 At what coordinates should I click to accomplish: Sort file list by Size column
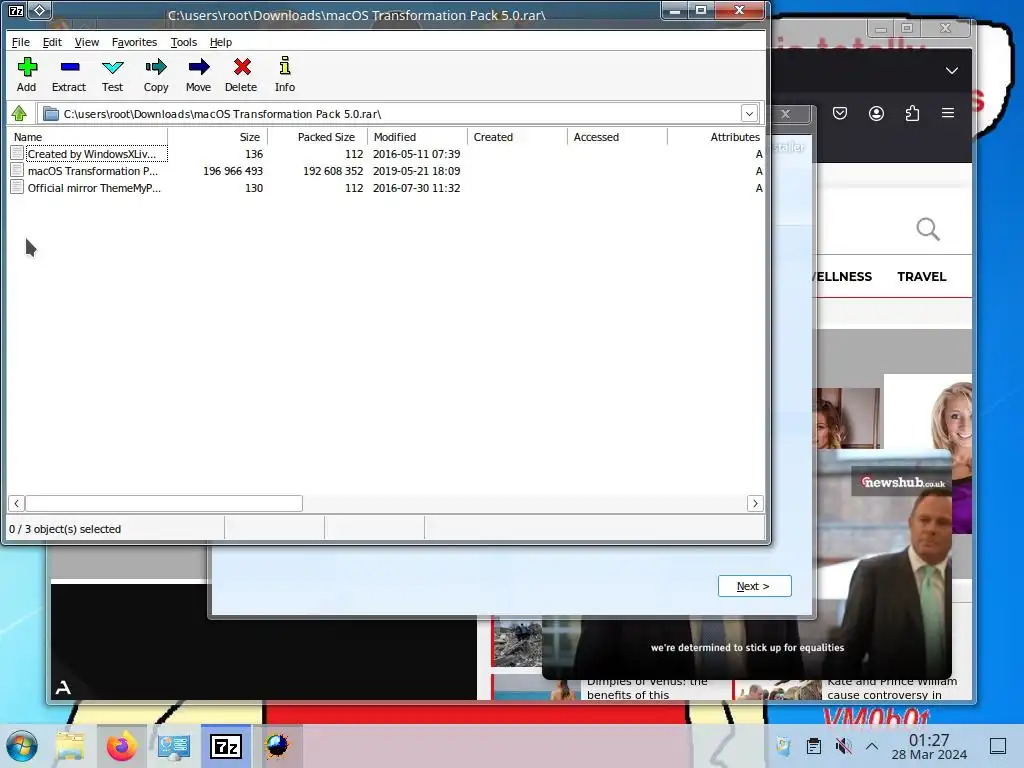pyautogui.click(x=217, y=137)
